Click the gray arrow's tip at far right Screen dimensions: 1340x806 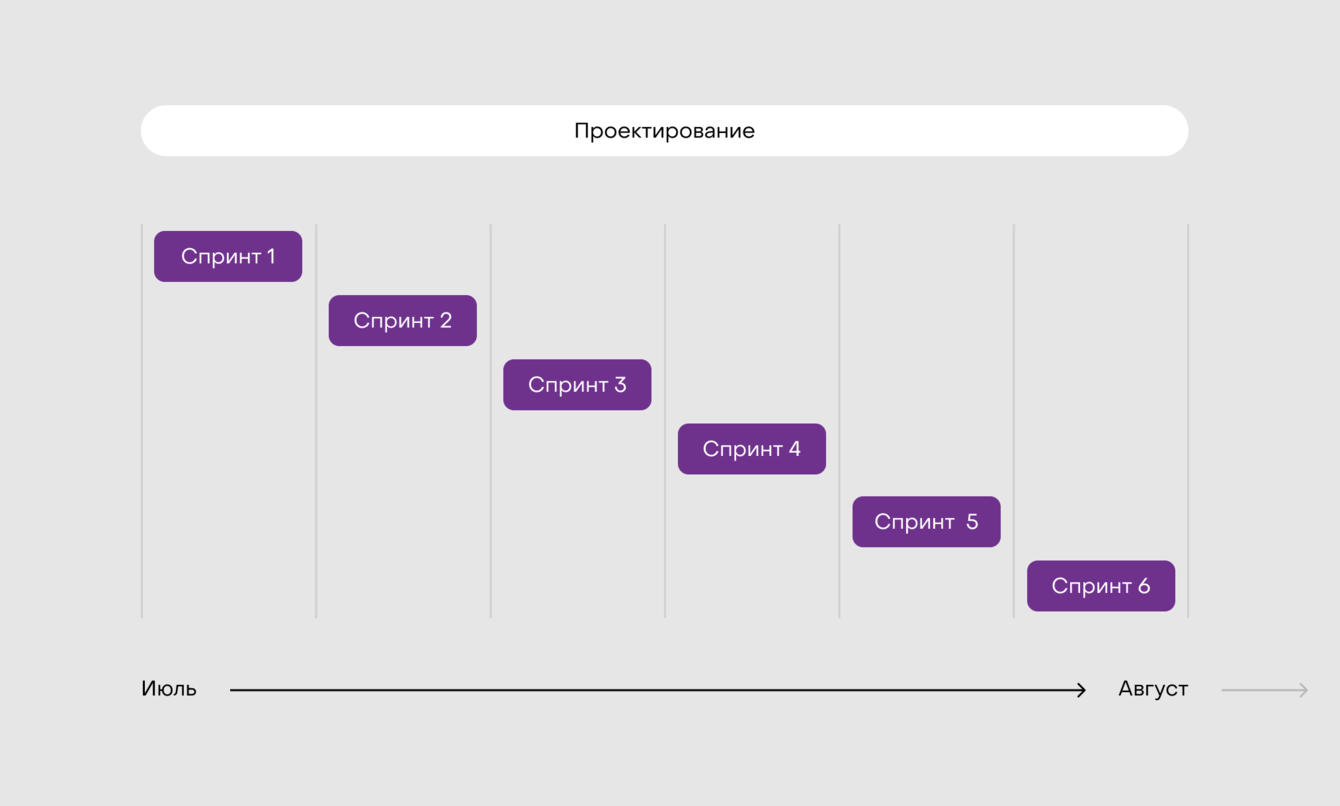tap(1304, 690)
